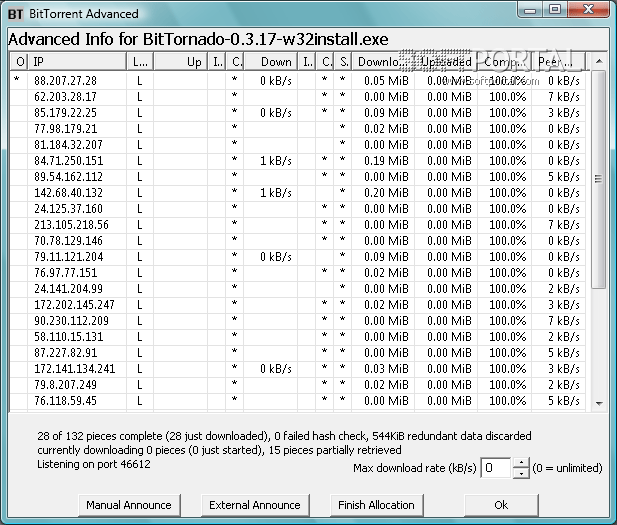Select peer row 89.54.162.112
The width and height of the screenshot is (617, 525).
[x=298, y=177]
